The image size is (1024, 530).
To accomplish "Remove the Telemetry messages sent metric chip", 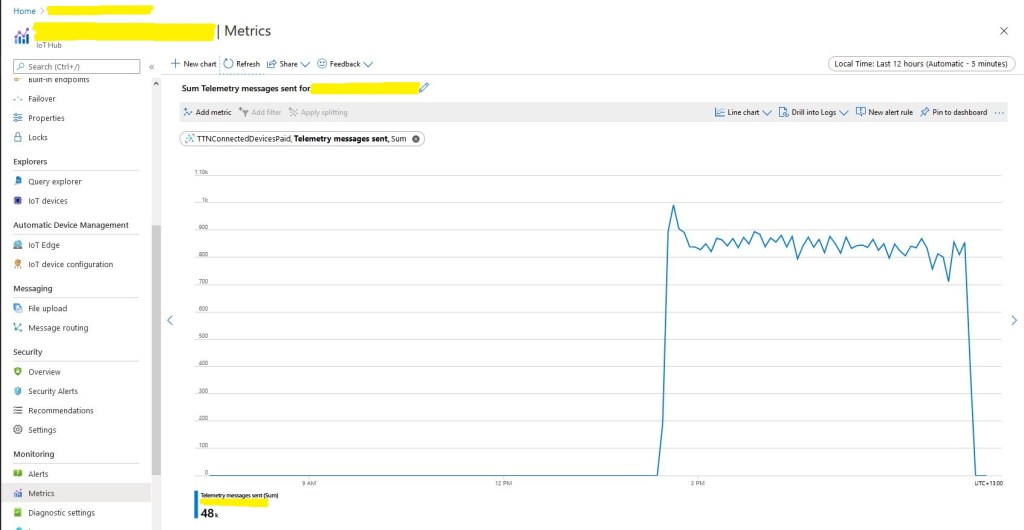I will (416, 139).
